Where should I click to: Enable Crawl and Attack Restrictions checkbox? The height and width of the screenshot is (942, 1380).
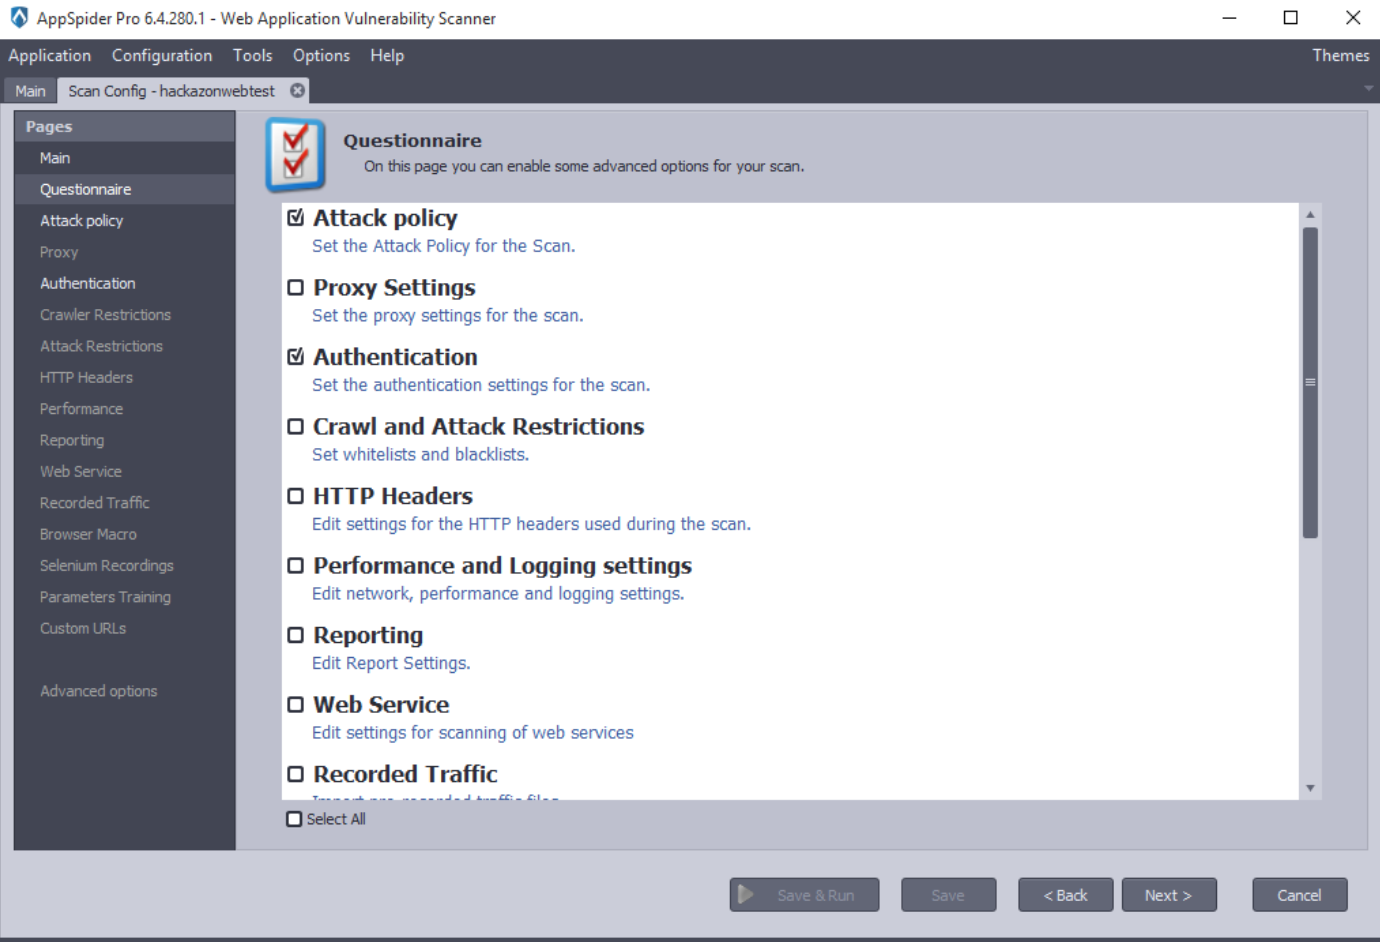tap(295, 427)
